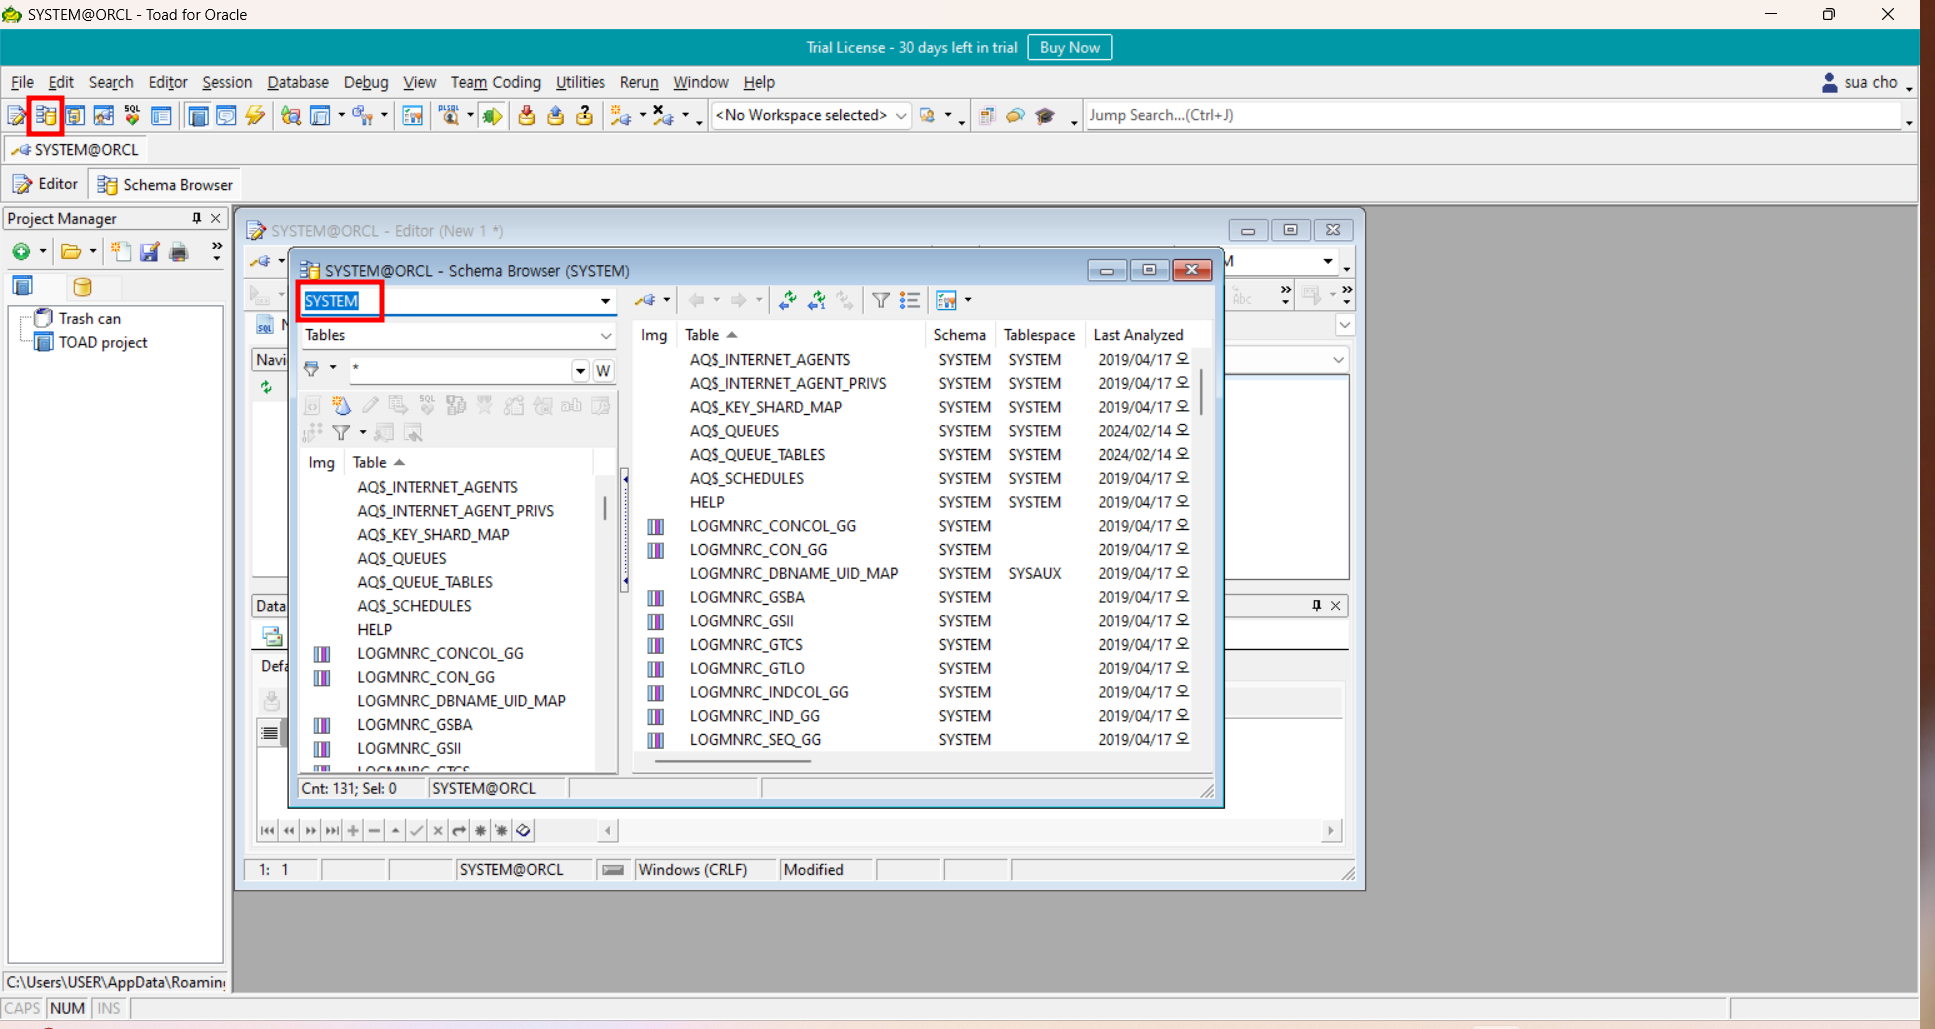1935x1029 pixels.
Task: Open the Database menu
Action: [297, 82]
